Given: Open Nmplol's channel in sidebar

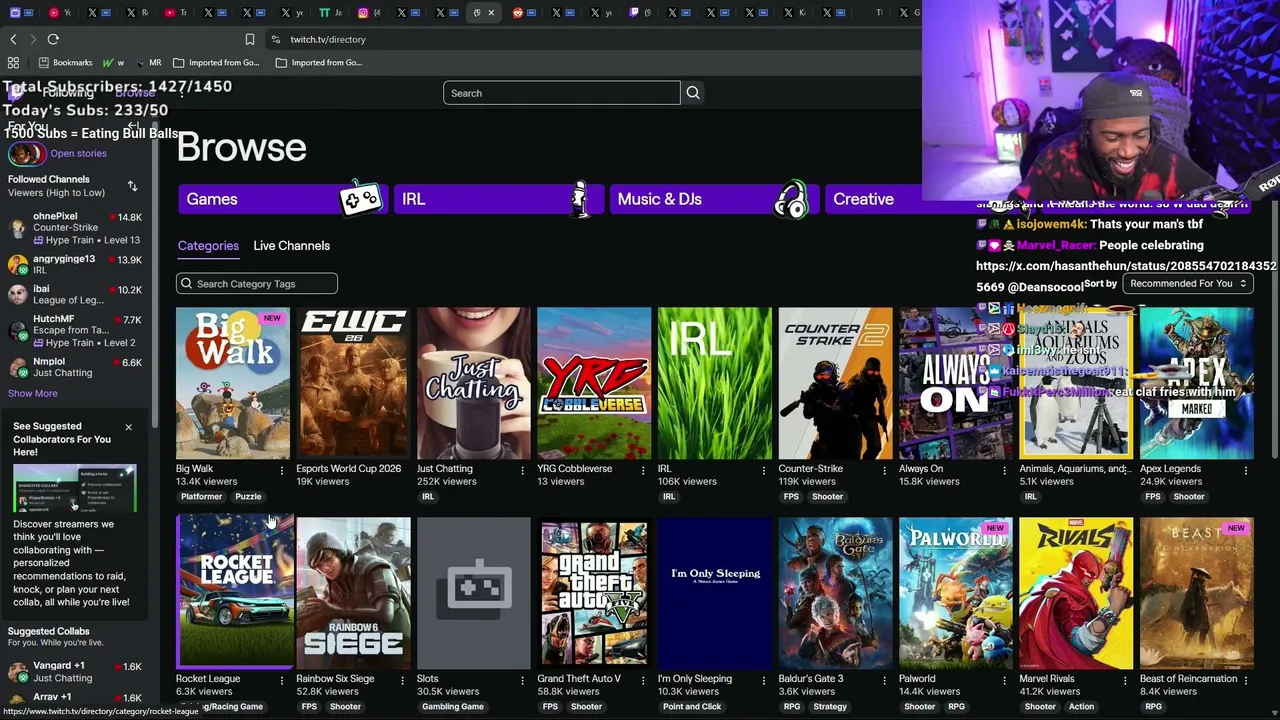Looking at the screenshot, I should click(x=76, y=367).
